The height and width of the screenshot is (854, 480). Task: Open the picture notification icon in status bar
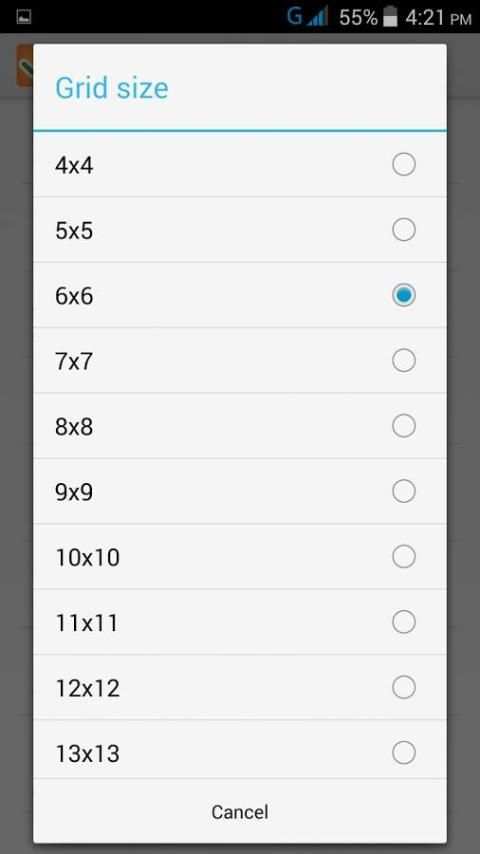(24, 17)
